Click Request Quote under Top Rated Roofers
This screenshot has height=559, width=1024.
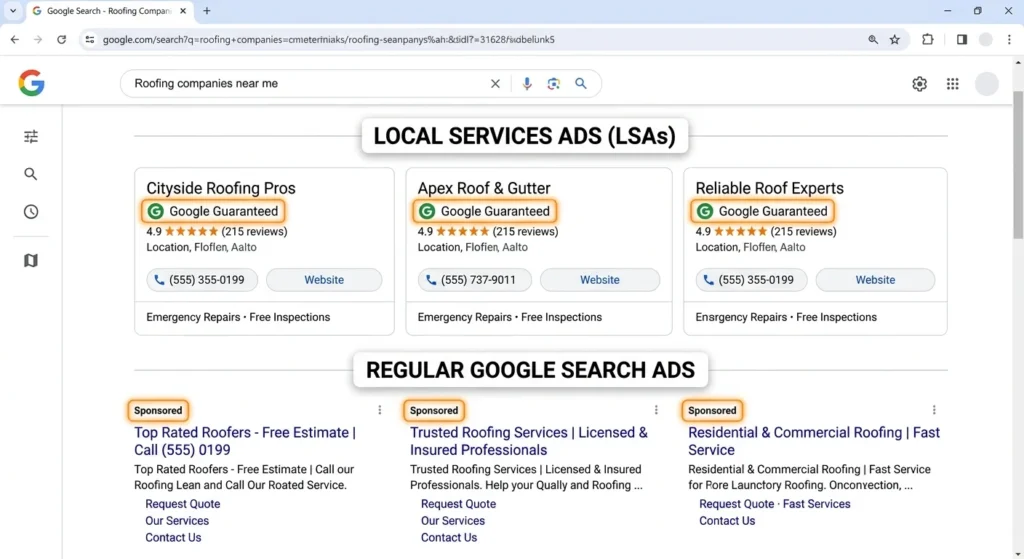point(182,504)
